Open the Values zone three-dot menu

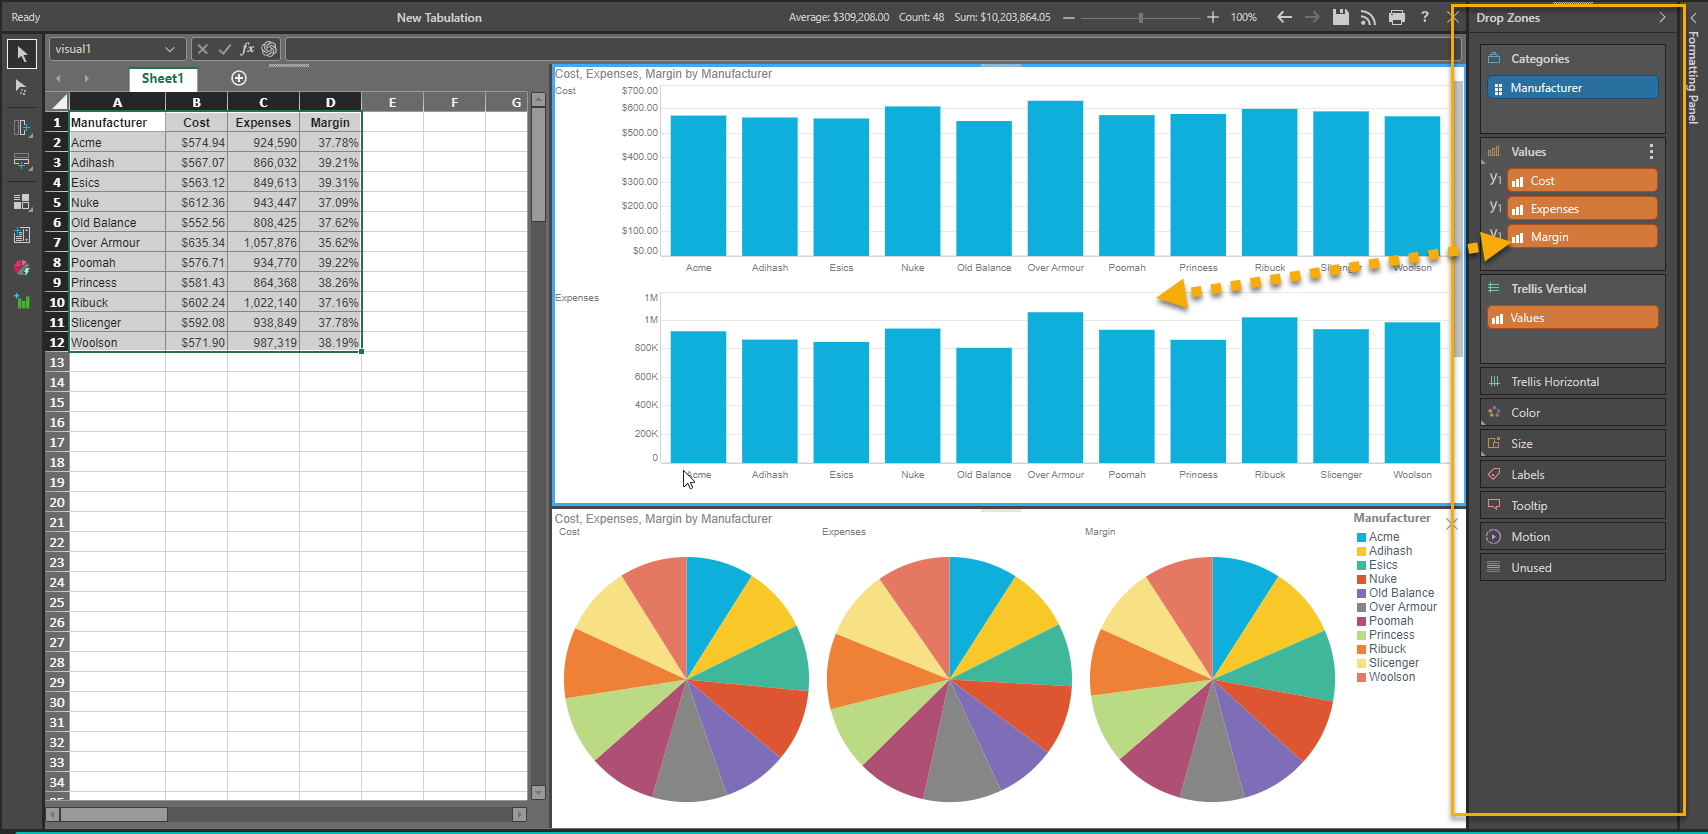[x=1651, y=152]
